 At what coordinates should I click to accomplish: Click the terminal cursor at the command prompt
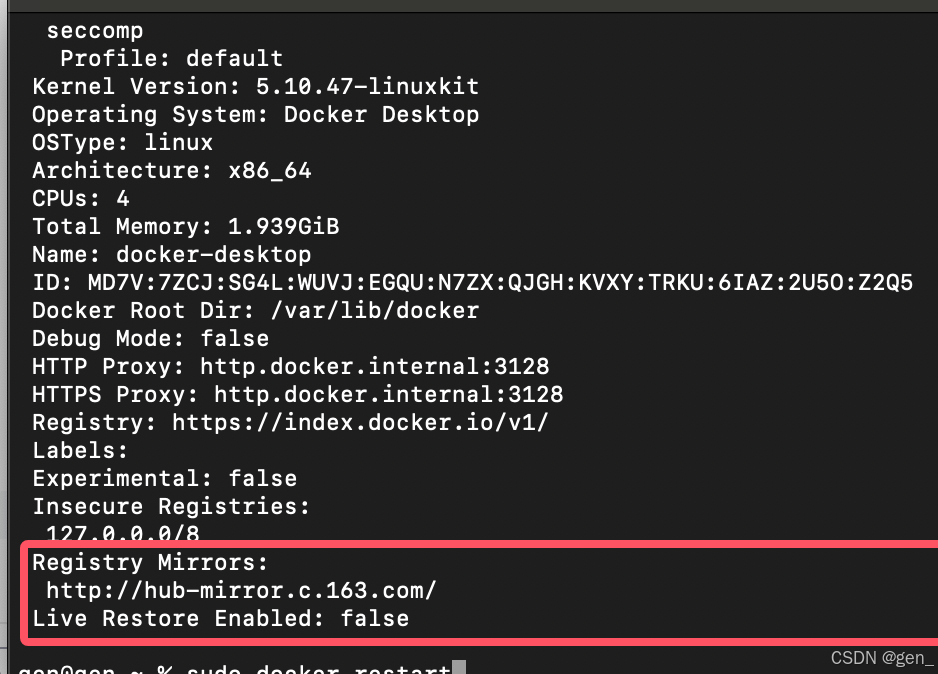click(459, 667)
